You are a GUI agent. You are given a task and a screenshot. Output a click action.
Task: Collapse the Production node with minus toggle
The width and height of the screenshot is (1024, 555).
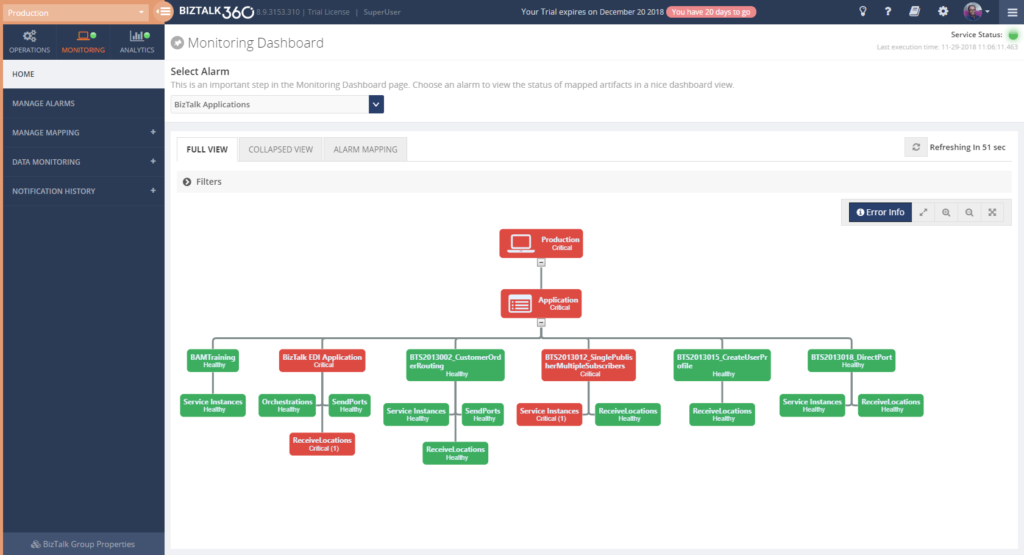(x=541, y=262)
